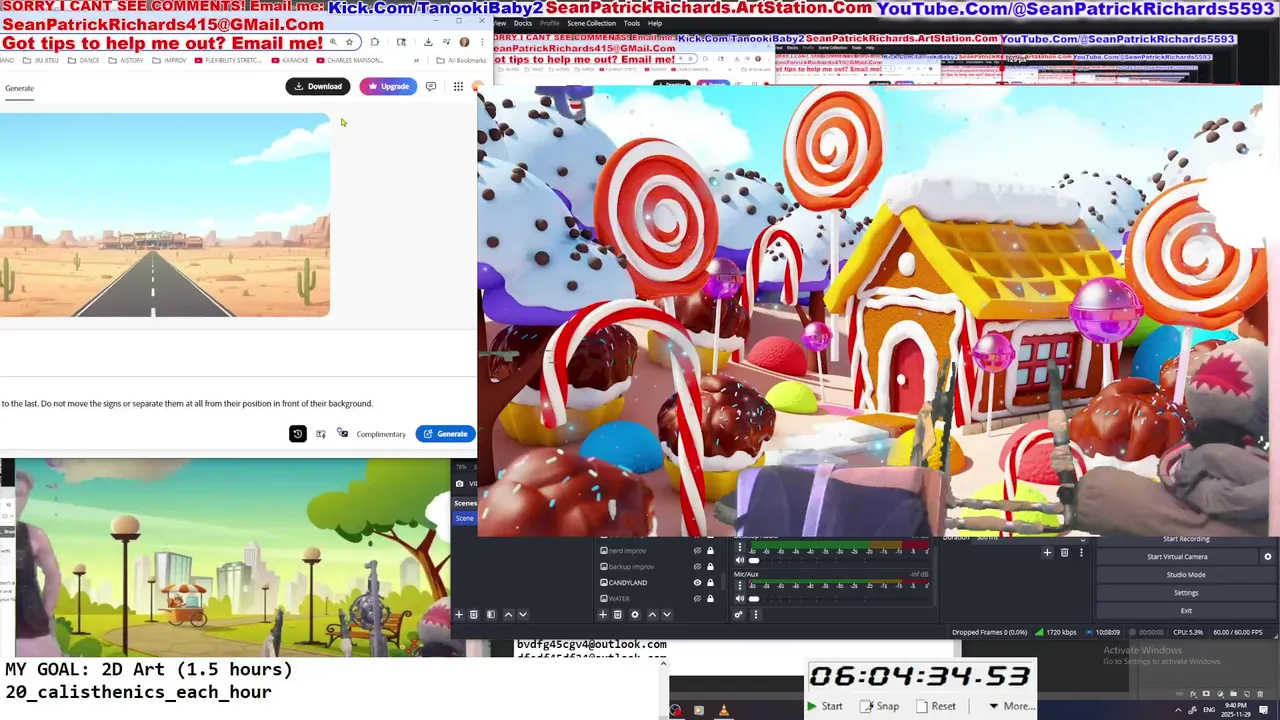This screenshot has height=720, width=1280.
Task: Open the KARAOKE bookmark
Action: click(290, 60)
